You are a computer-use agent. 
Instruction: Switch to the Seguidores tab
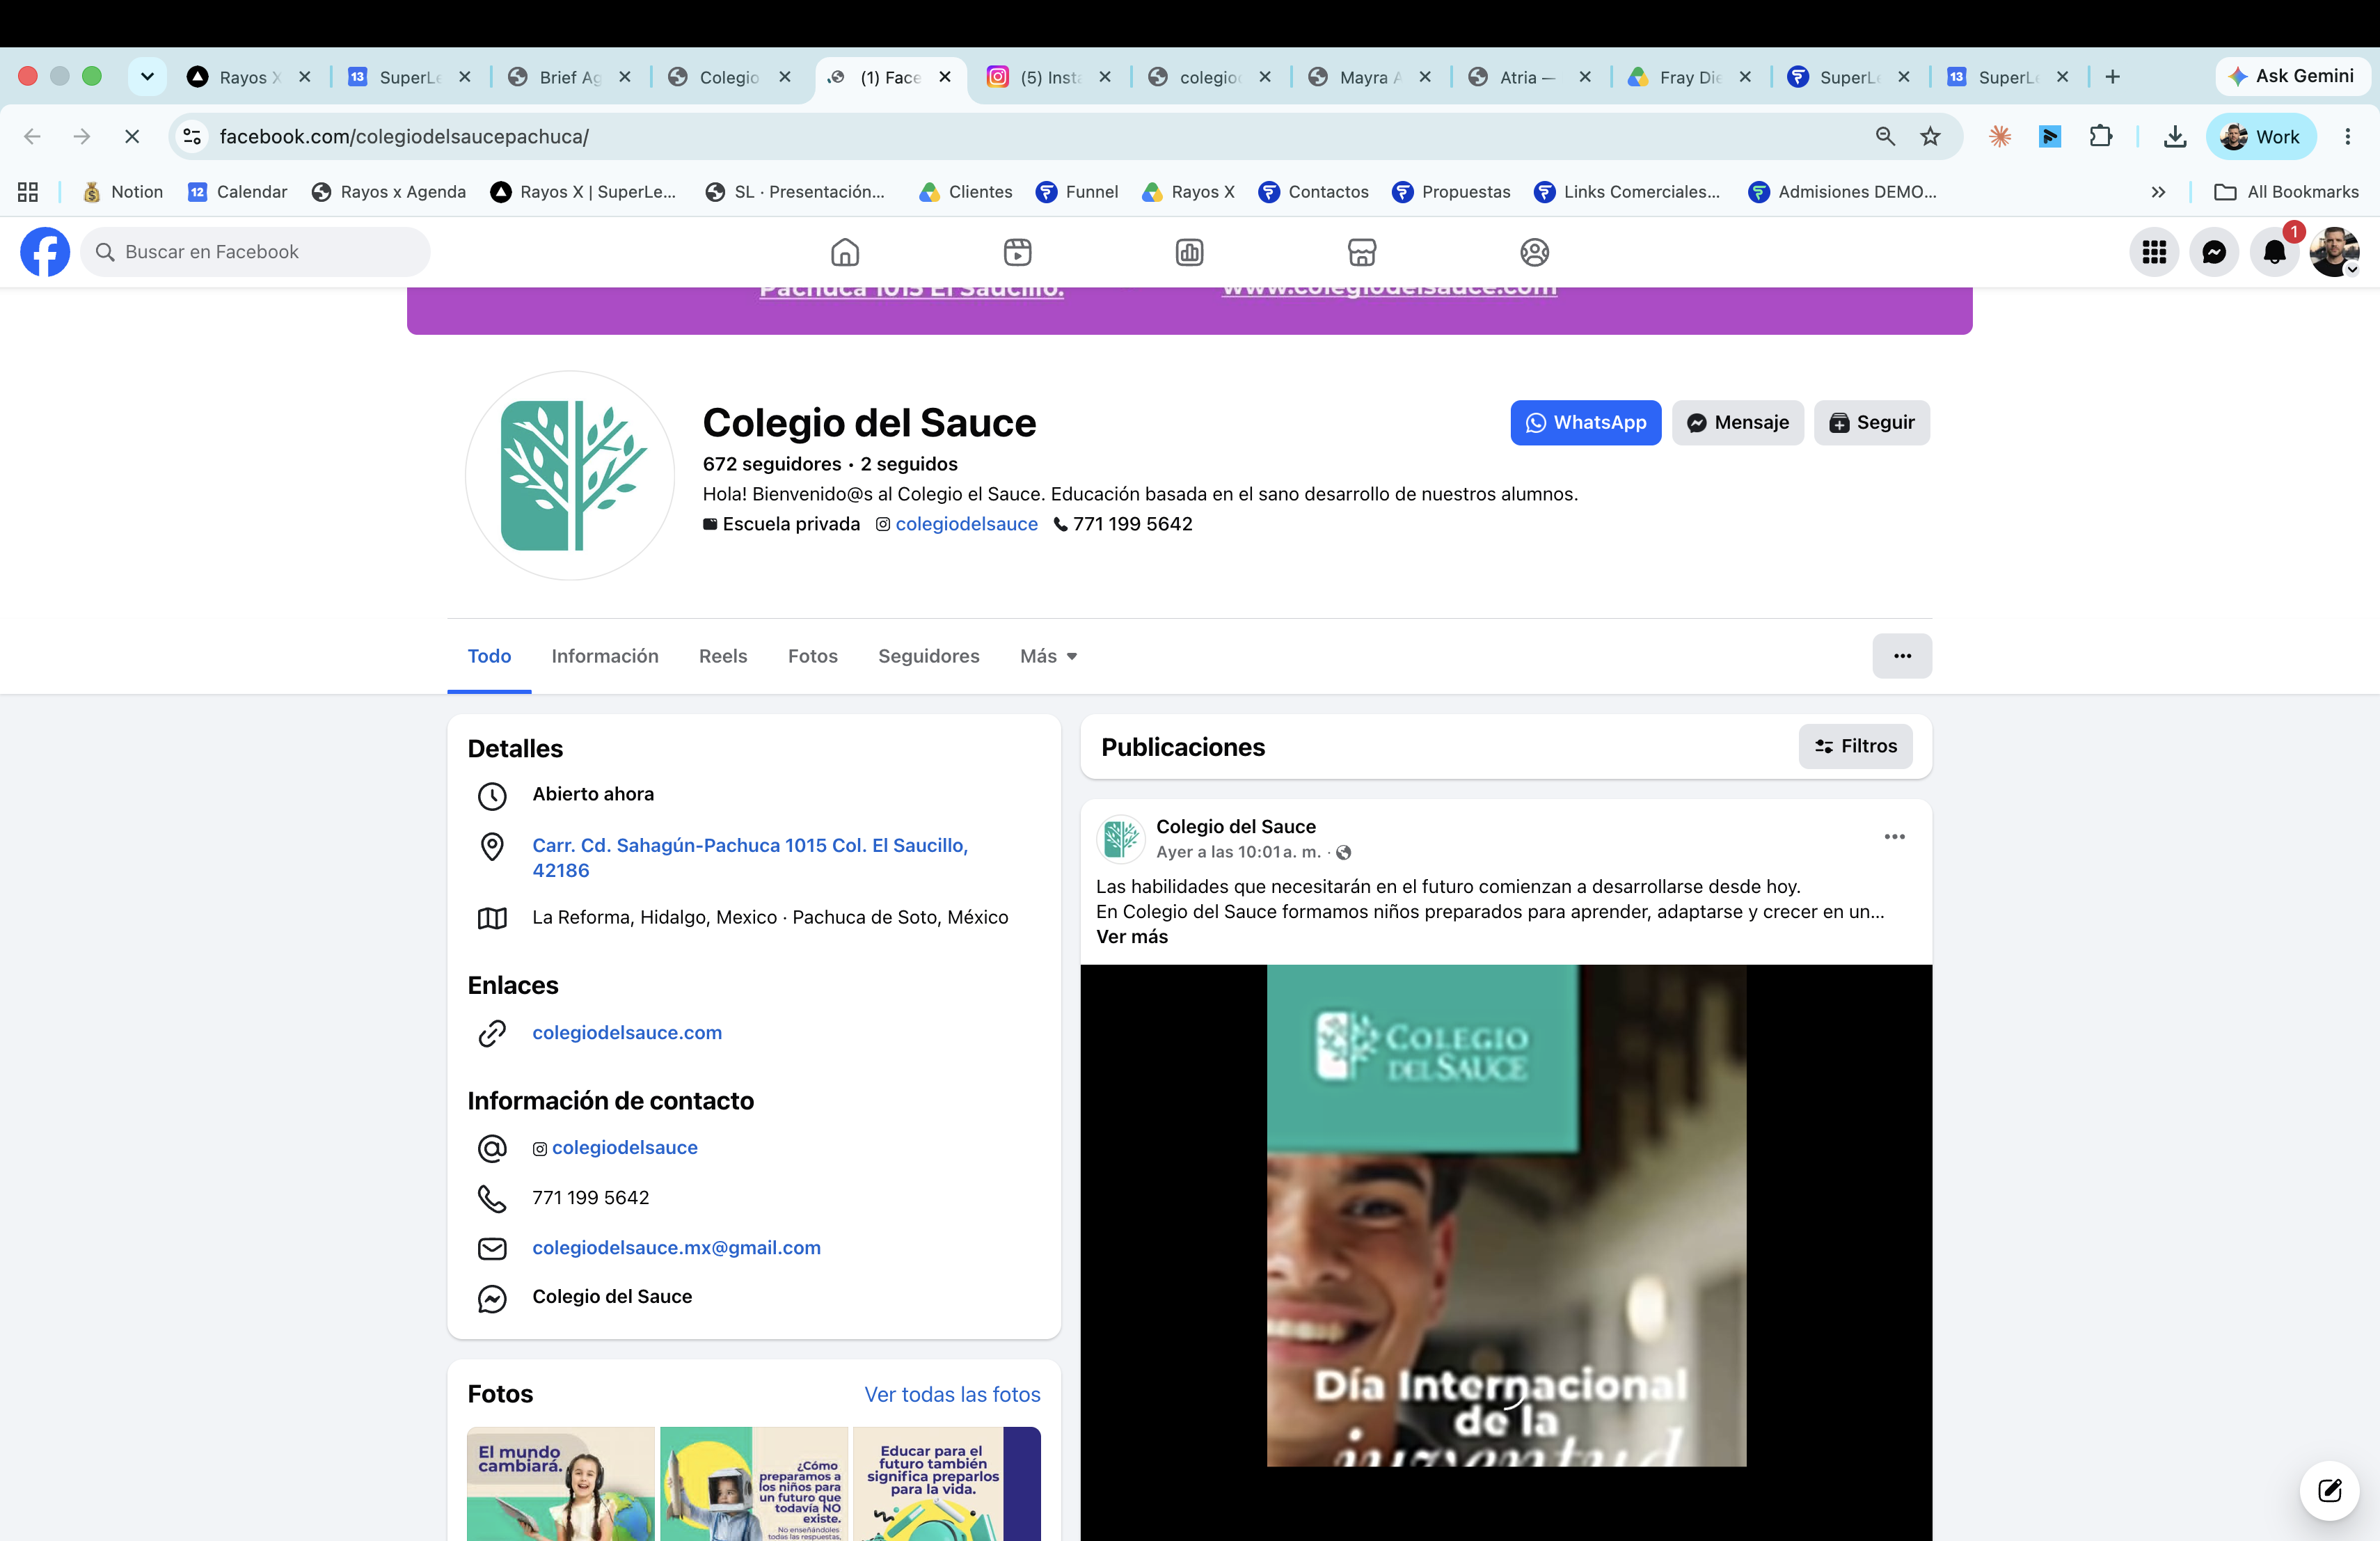[x=928, y=656]
